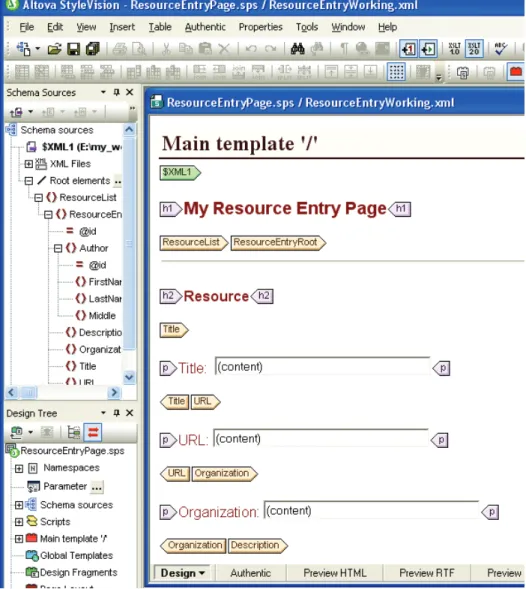The width and height of the screenshot is (526, 589).
Task: Click schema tree scroll down arrow
Action: point(129,377)
